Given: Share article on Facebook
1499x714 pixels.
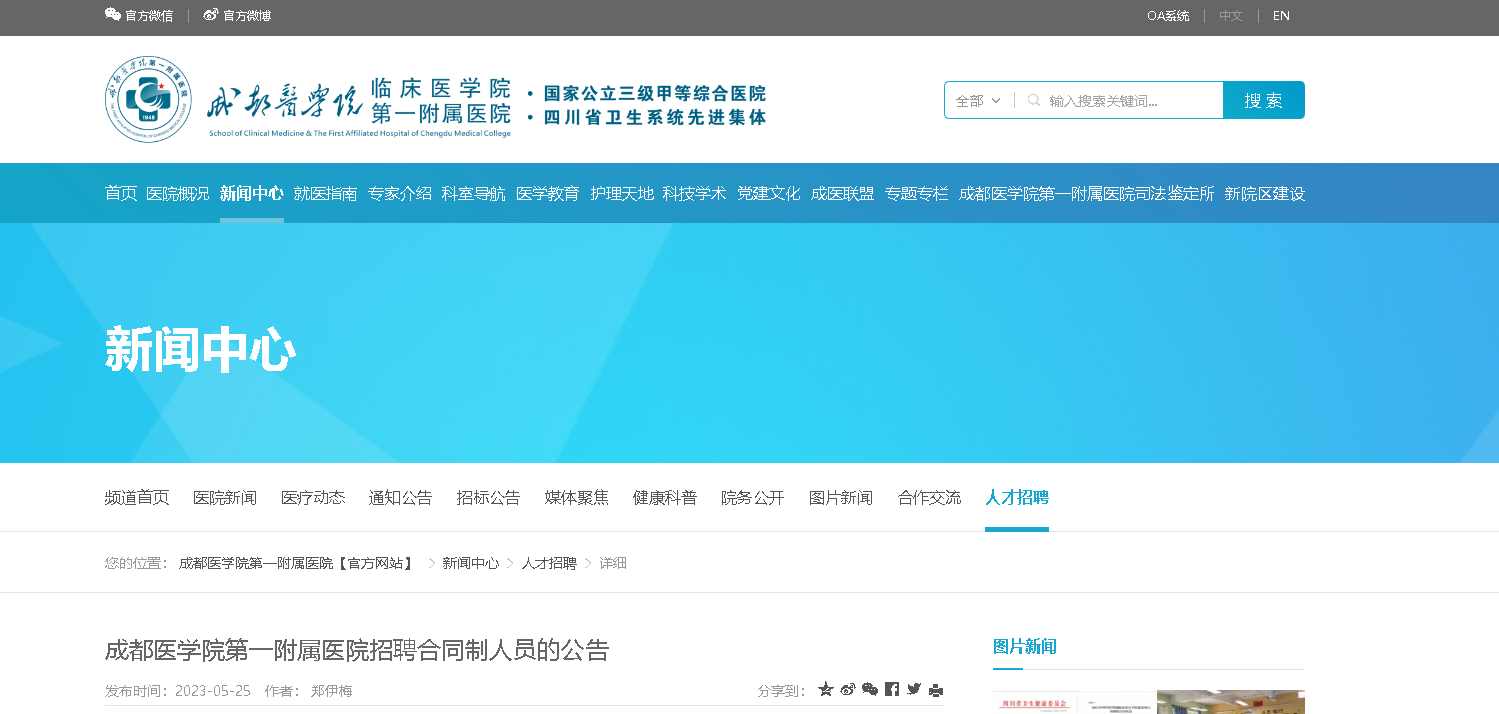Looking at the screenshot, I should [x=892, y=689].
